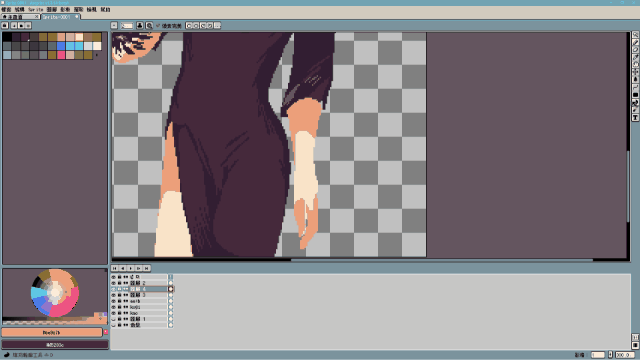Click the dark purple background color button
The height and width of the screenshot is (360, 640).
click(x=55, y=345)
